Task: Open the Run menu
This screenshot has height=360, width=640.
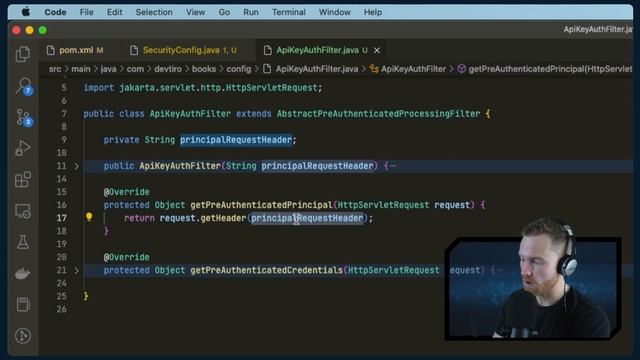Action: [251, 12]
